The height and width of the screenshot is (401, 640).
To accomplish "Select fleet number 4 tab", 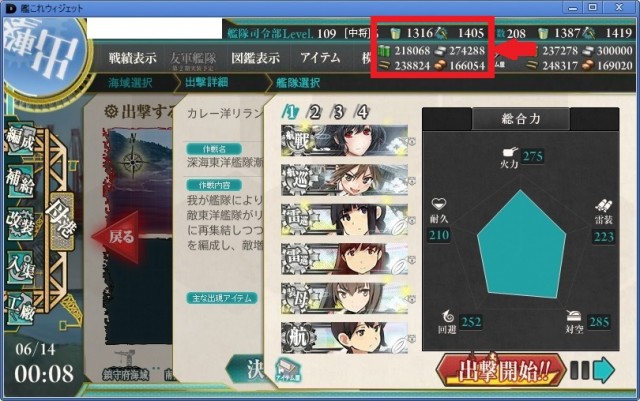I will 362,111.
